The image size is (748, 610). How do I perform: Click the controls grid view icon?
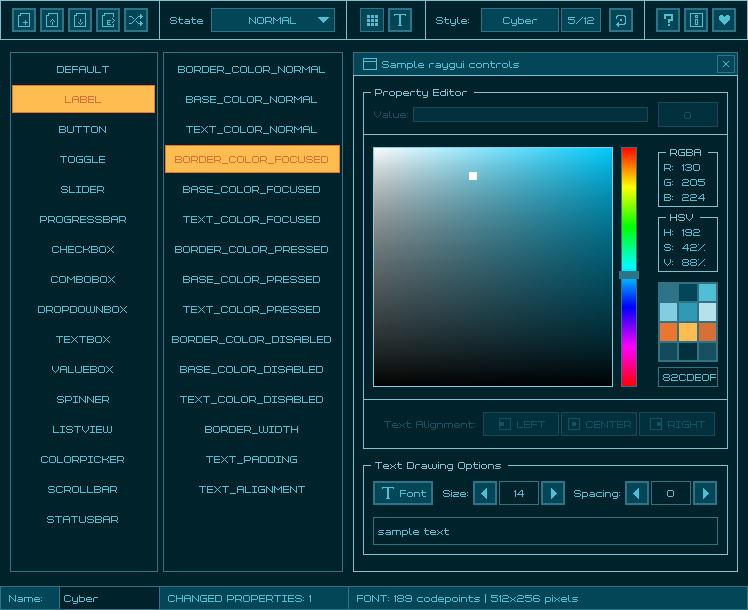(372, 20)
